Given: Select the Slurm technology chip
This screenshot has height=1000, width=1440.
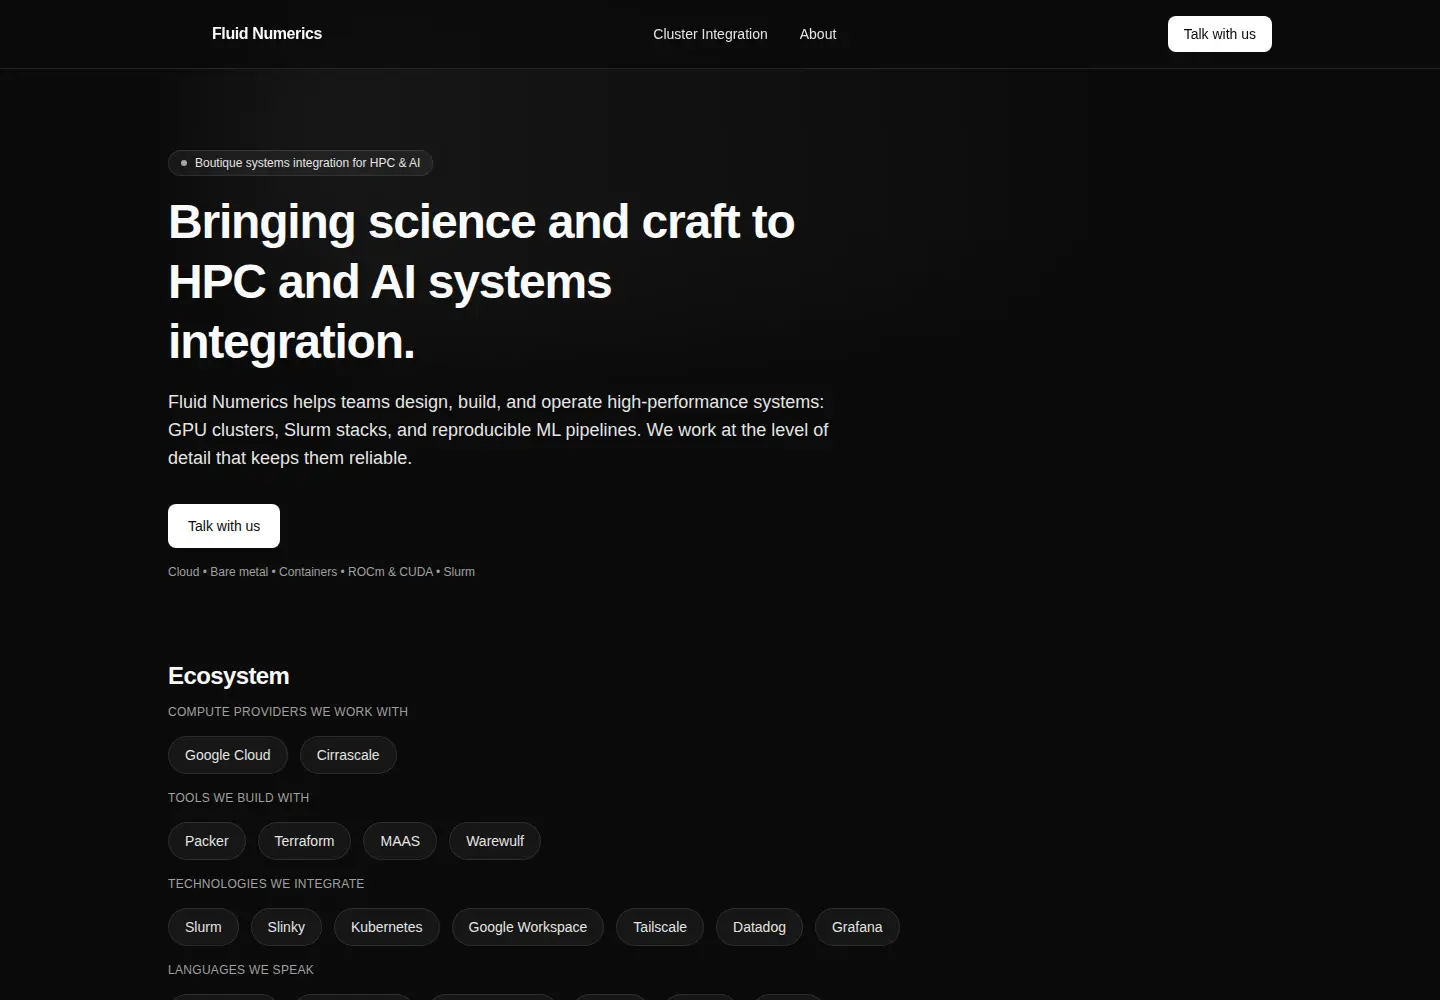Looking at the screenshot, I should pos(203,927).
